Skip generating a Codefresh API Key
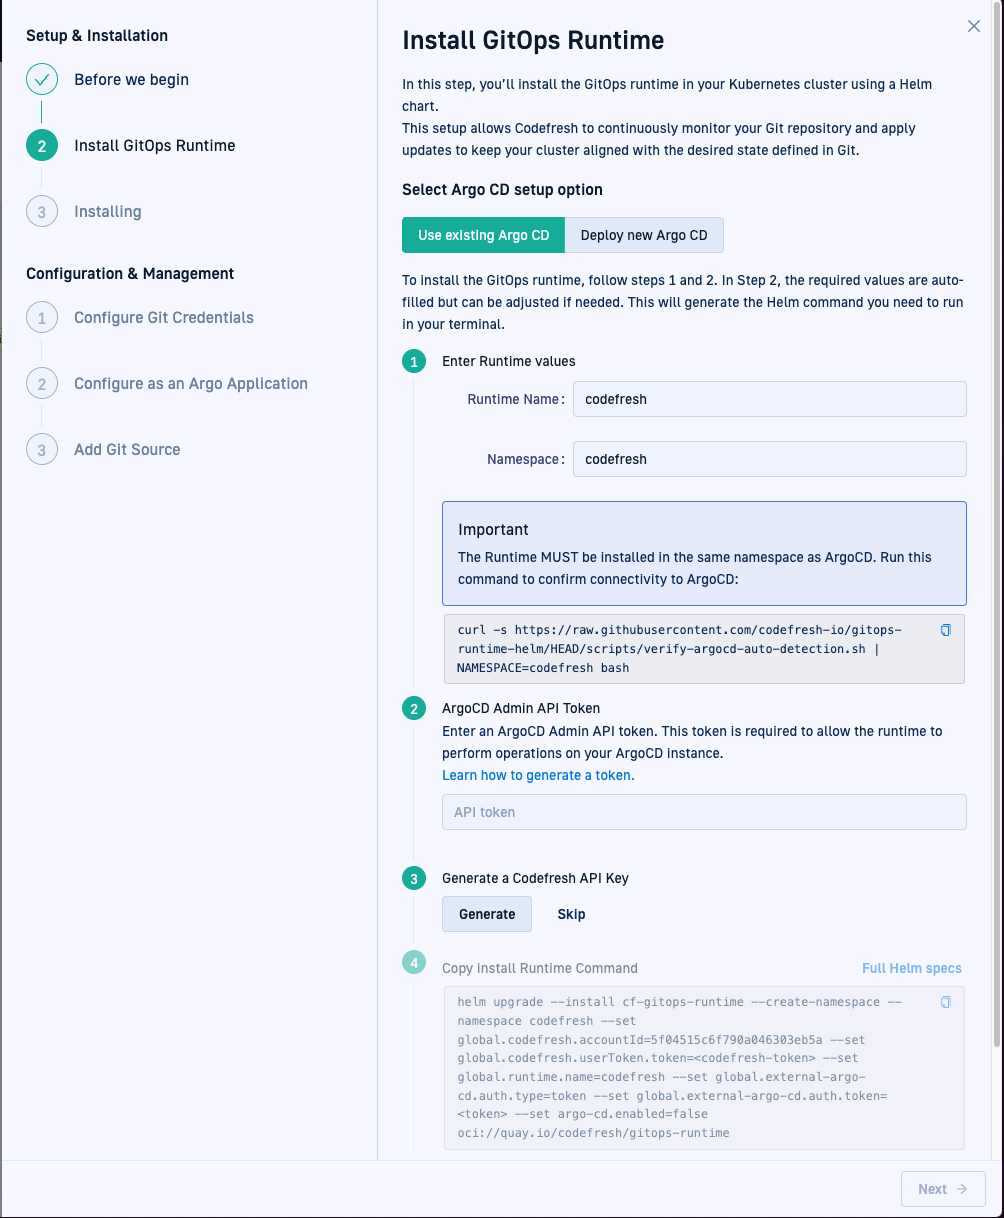This screenshot has height=1218, width=1004. [x=571, y=913]
